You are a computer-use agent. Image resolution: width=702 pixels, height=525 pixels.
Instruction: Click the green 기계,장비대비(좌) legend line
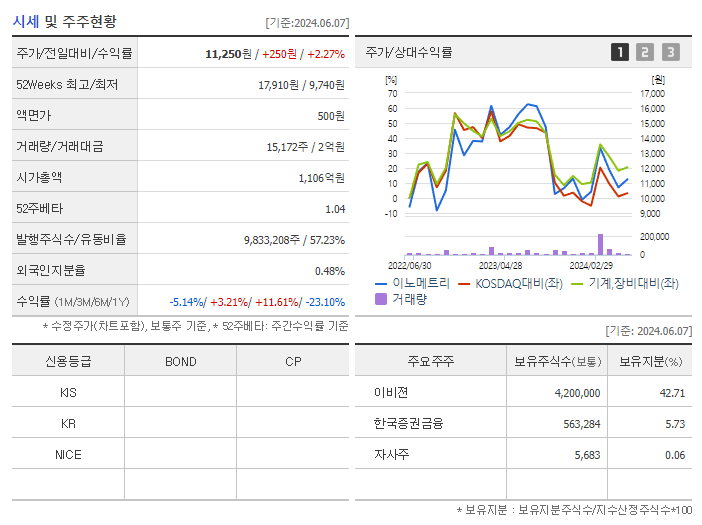(578, 284)
